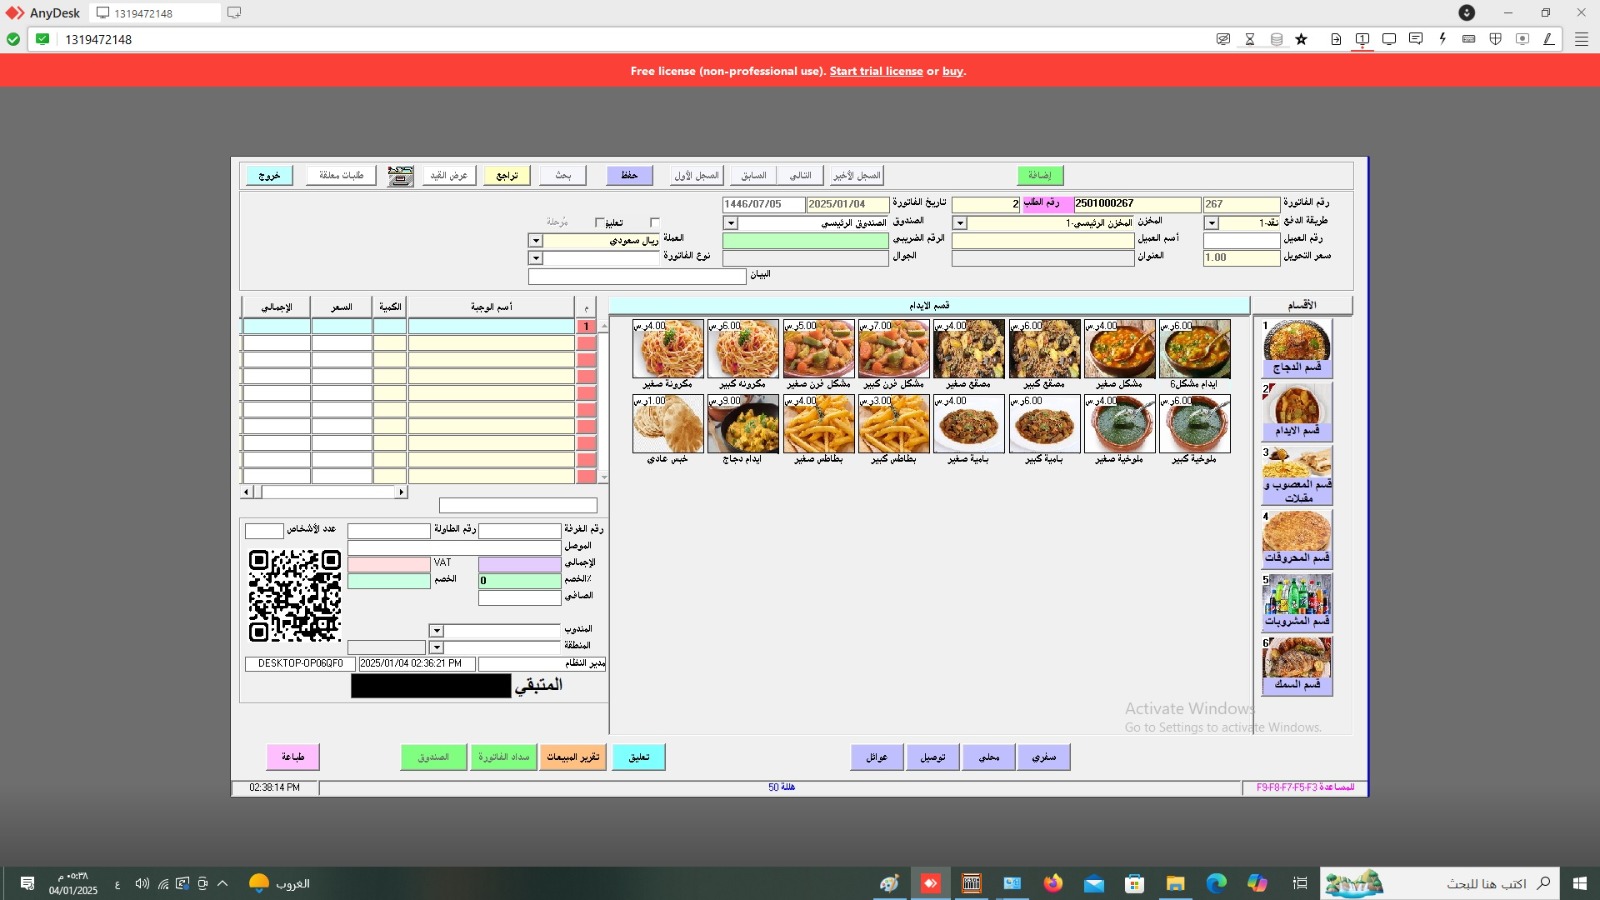Image resolution: width=1600 pixels, height=900 pixels.
Task: Open the AnyDesk file transfer icon
Action: click(1336, 39)
